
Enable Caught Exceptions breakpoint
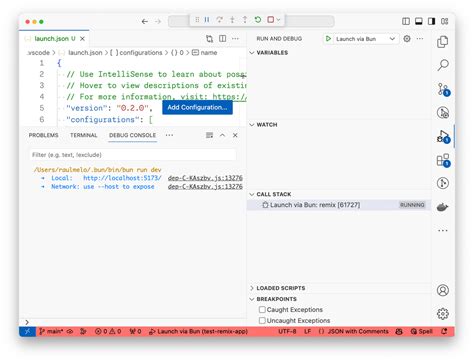262,310
